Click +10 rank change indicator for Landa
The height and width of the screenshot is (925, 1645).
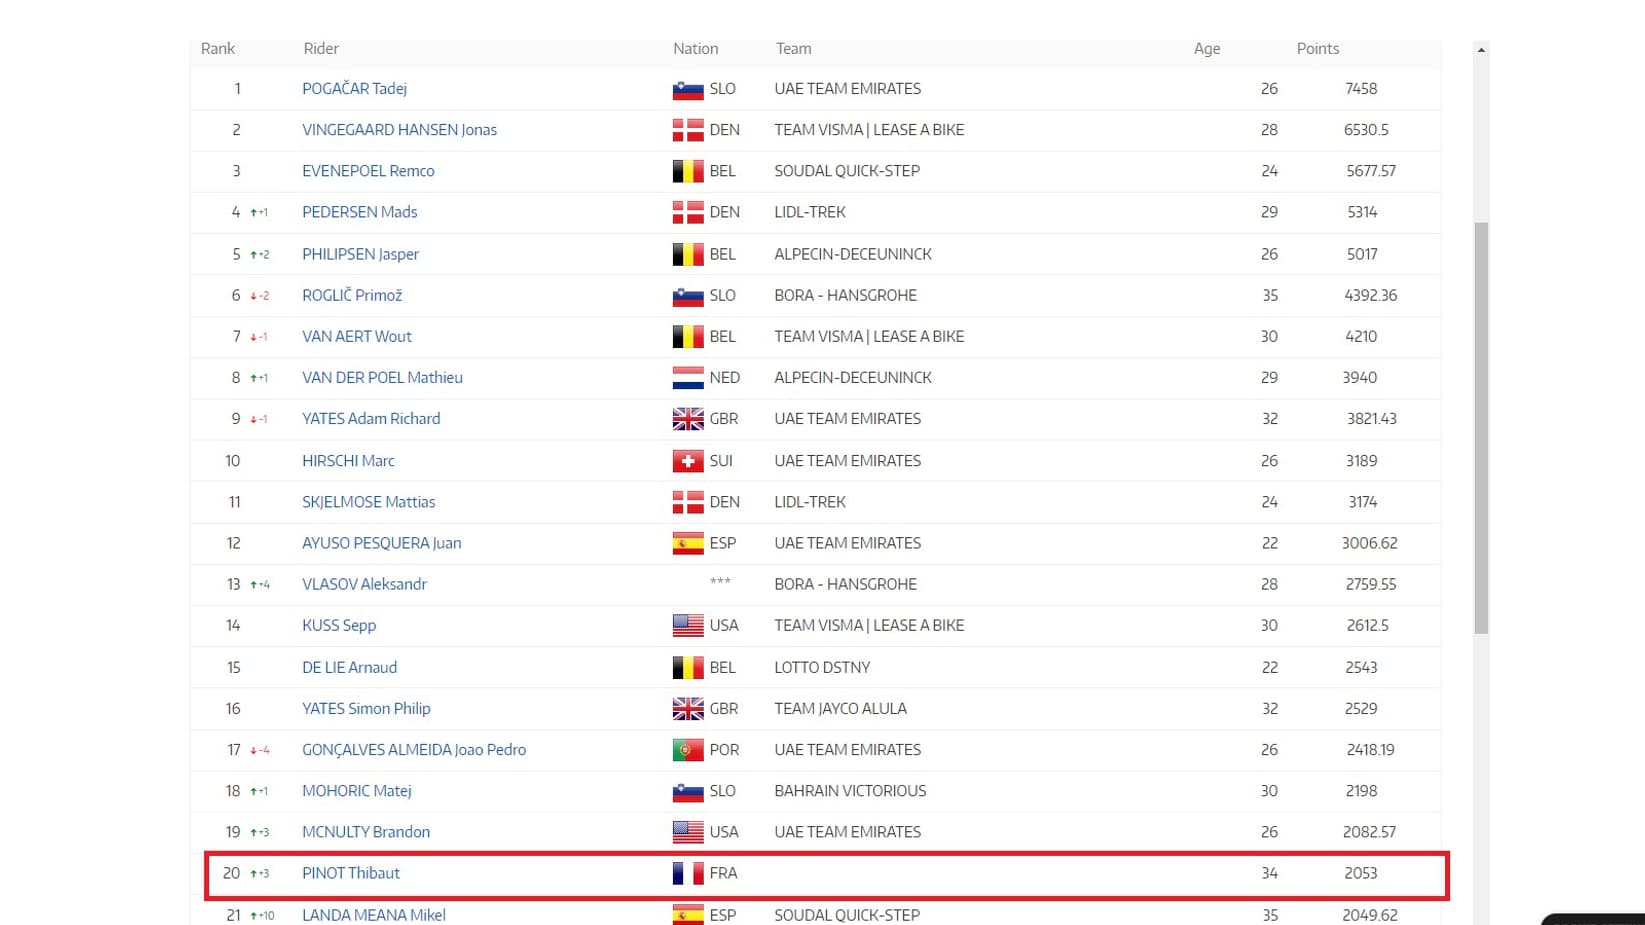click(x=262, y=916)
